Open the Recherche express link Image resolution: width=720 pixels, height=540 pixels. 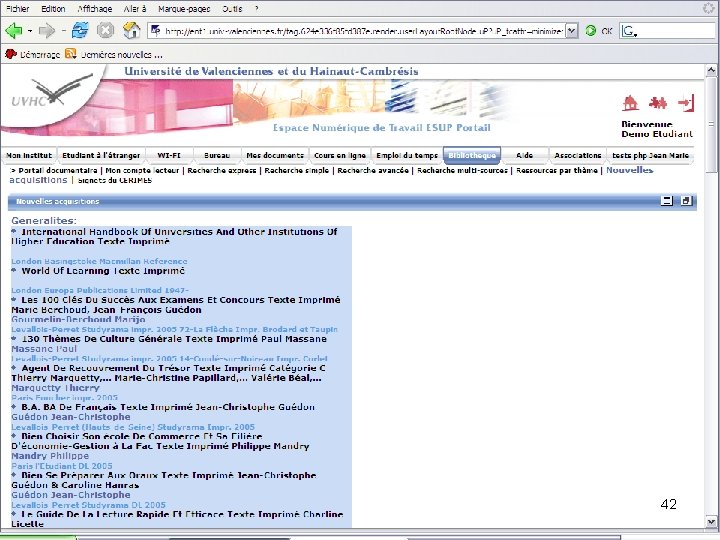[222, 170]
